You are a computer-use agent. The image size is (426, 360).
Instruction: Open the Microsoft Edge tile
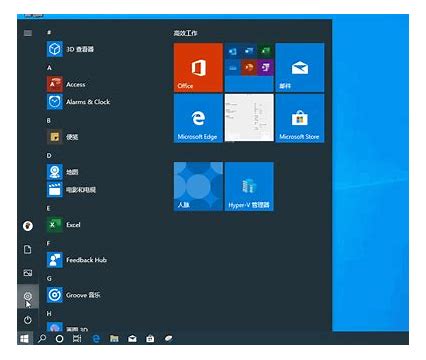point(198,118)
